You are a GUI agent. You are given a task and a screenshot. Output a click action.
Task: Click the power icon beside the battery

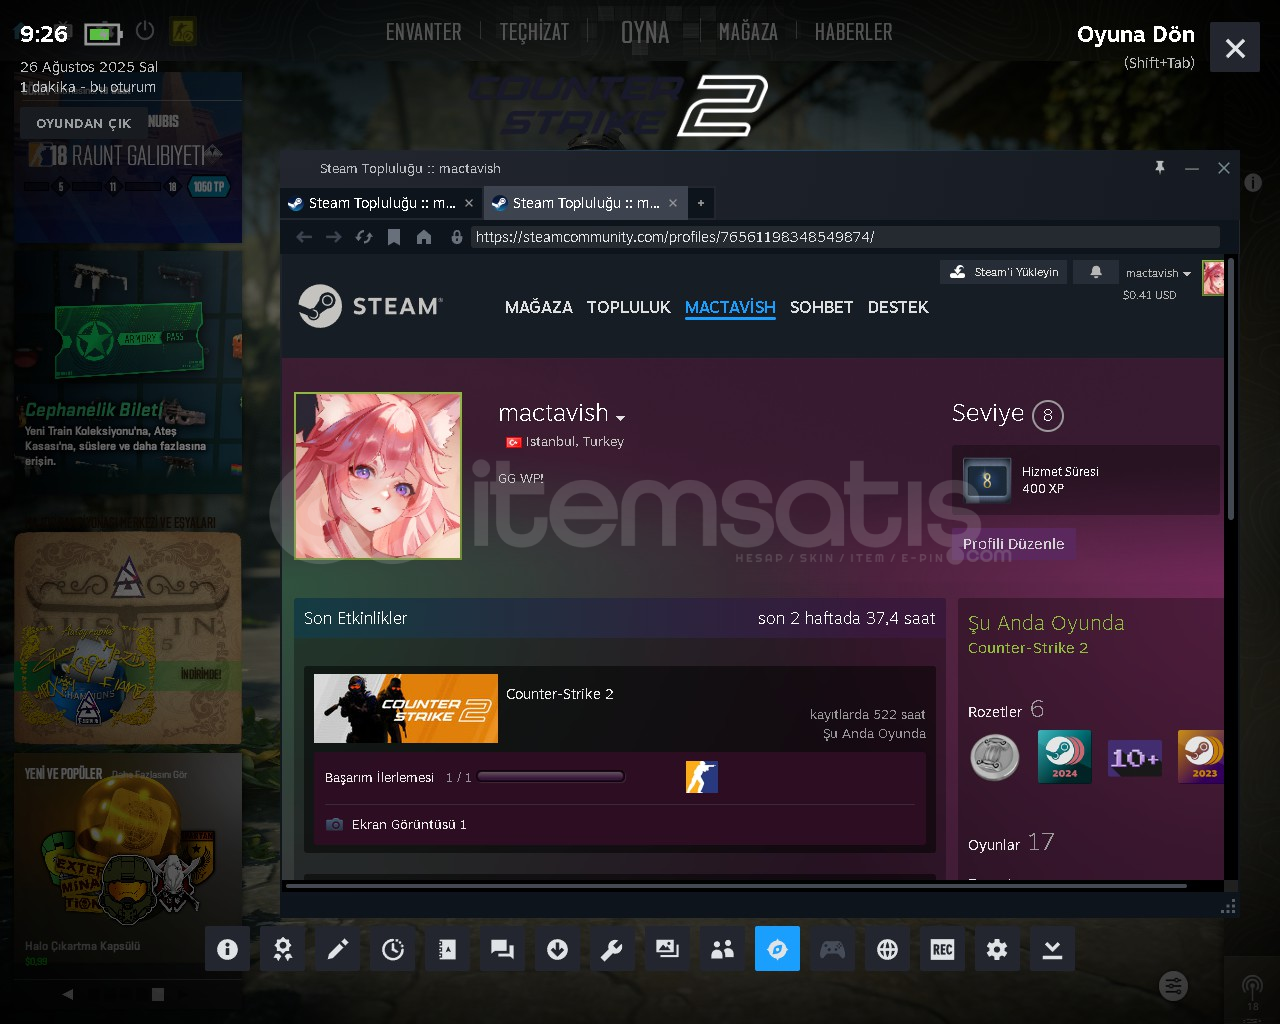tap(145, 31)
